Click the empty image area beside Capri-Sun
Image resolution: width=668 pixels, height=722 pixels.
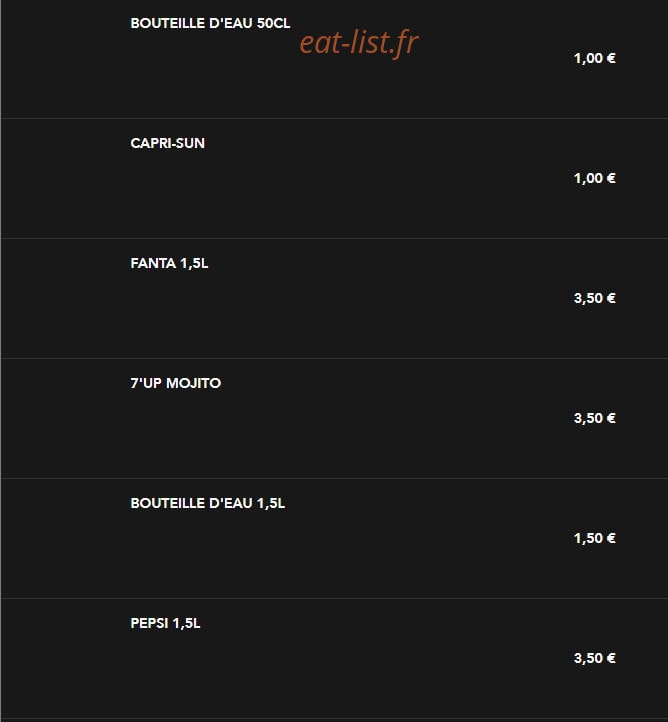pyautogui.click(x=64, y=179)
